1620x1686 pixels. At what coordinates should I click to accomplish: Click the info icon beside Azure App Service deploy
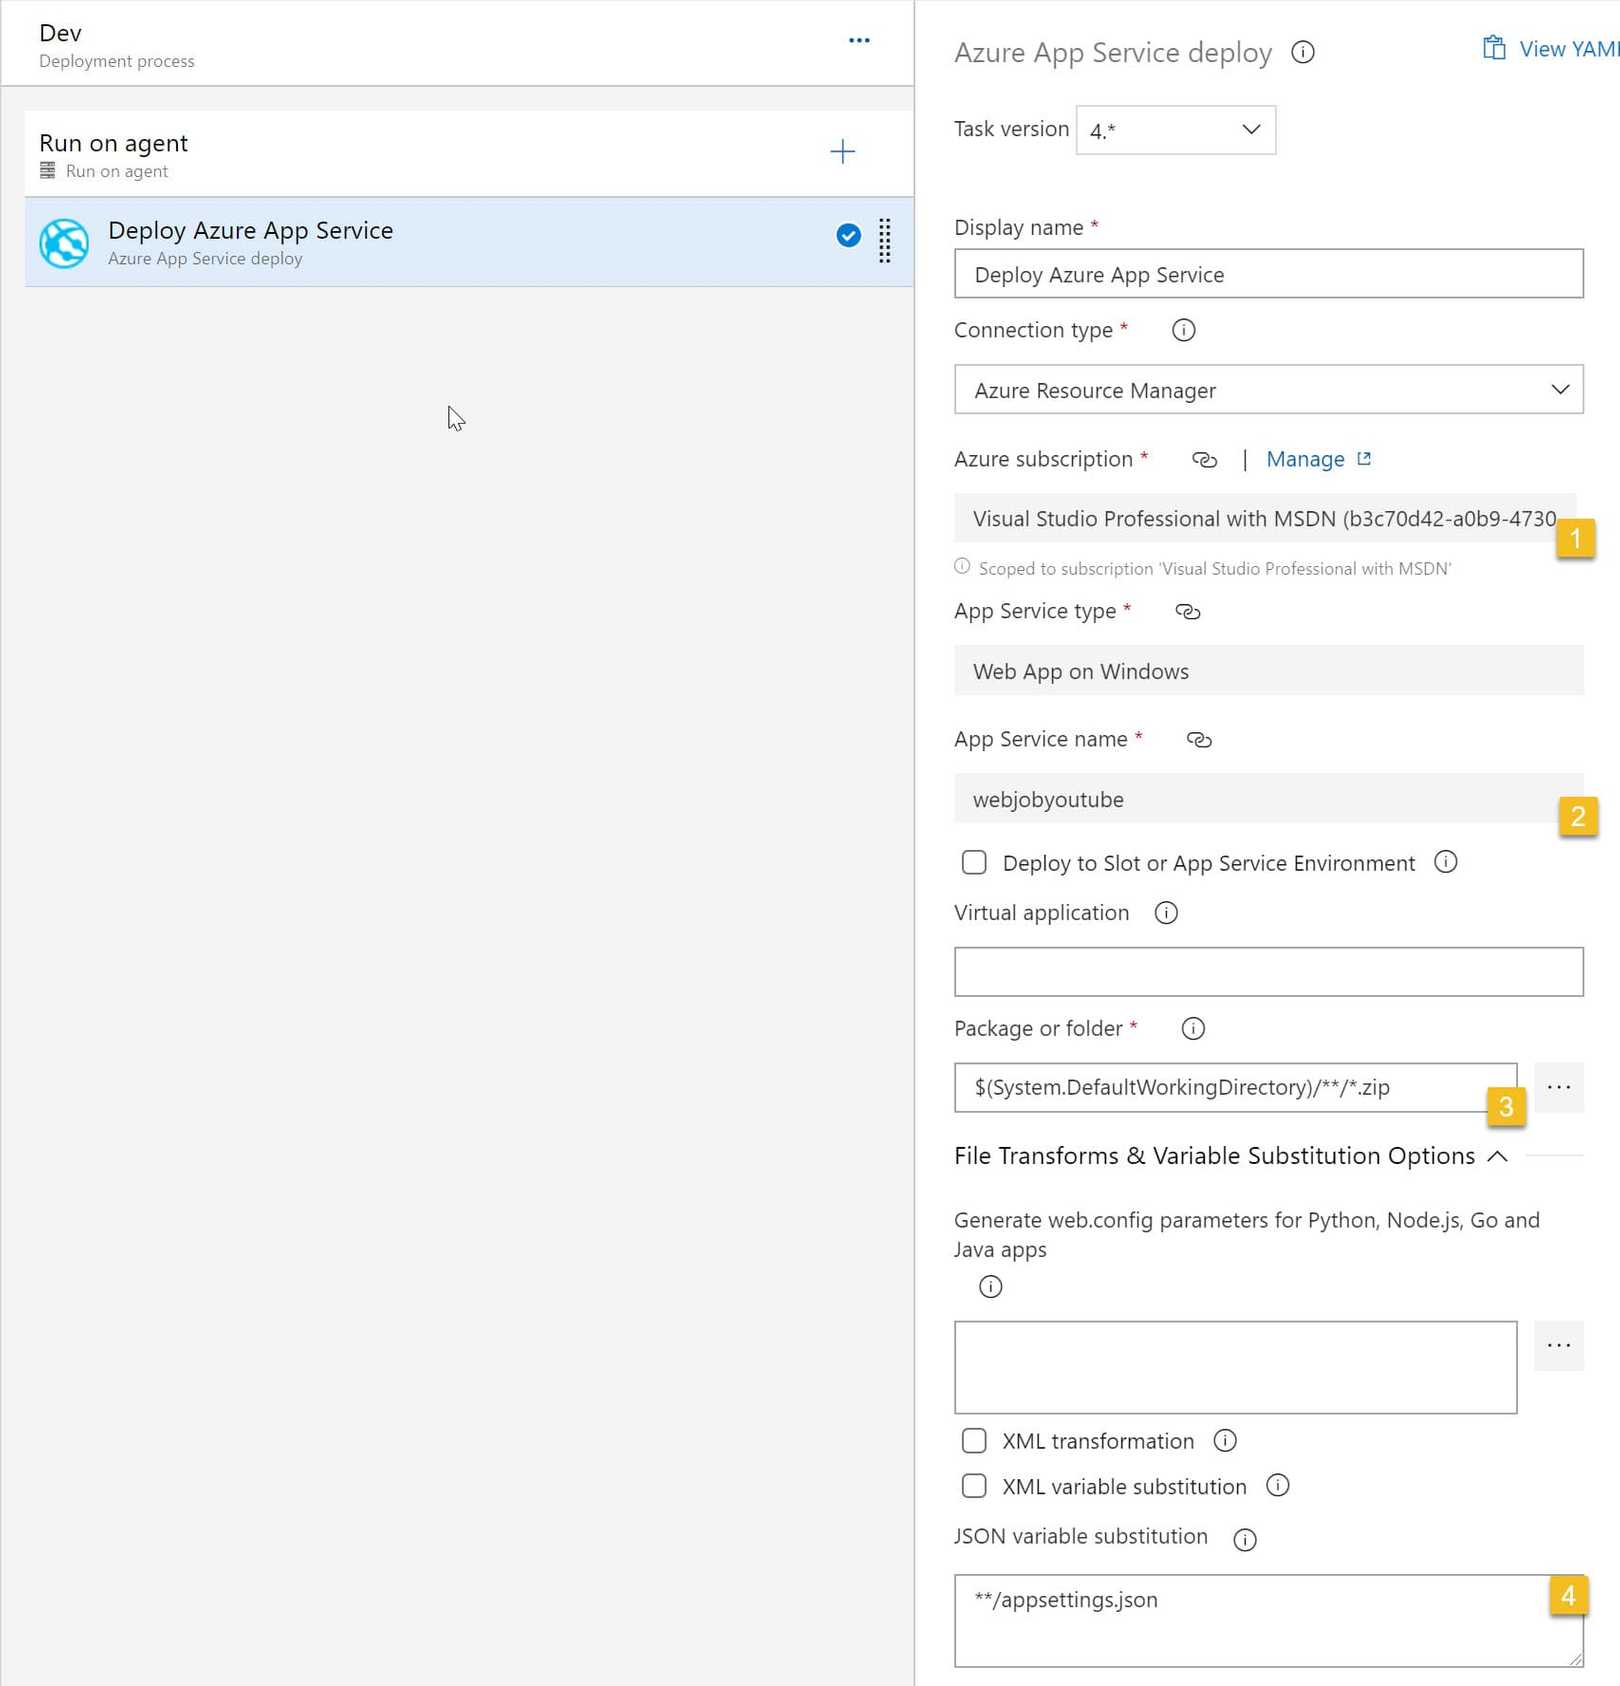point(1302,52)
